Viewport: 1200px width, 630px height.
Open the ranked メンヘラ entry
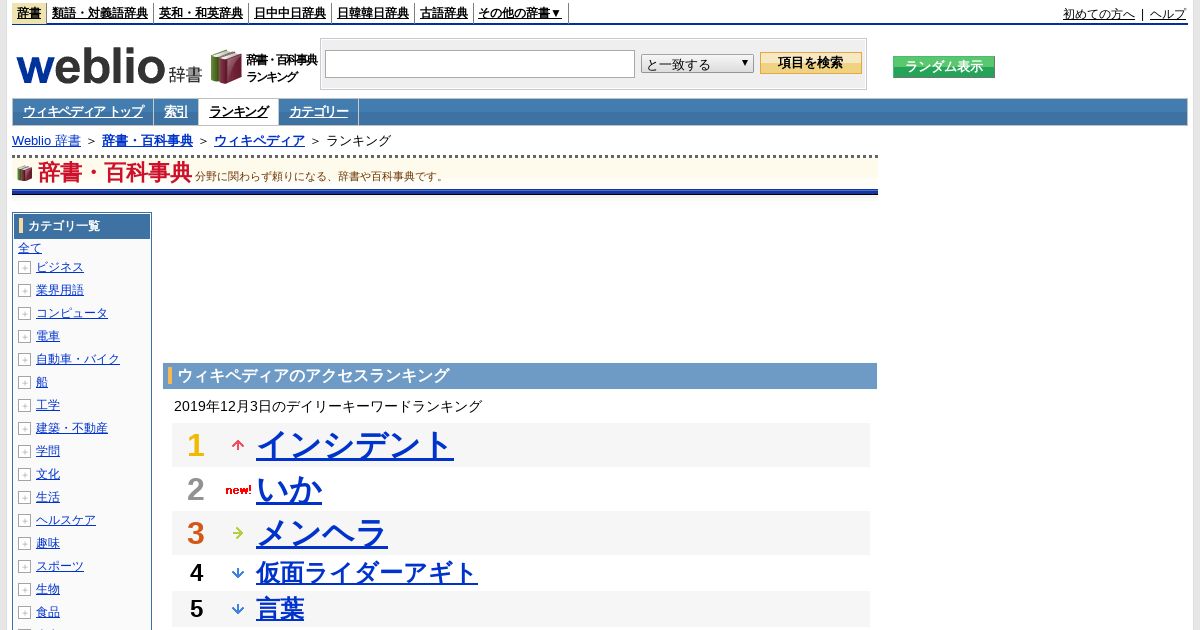(x=322, y=533)
